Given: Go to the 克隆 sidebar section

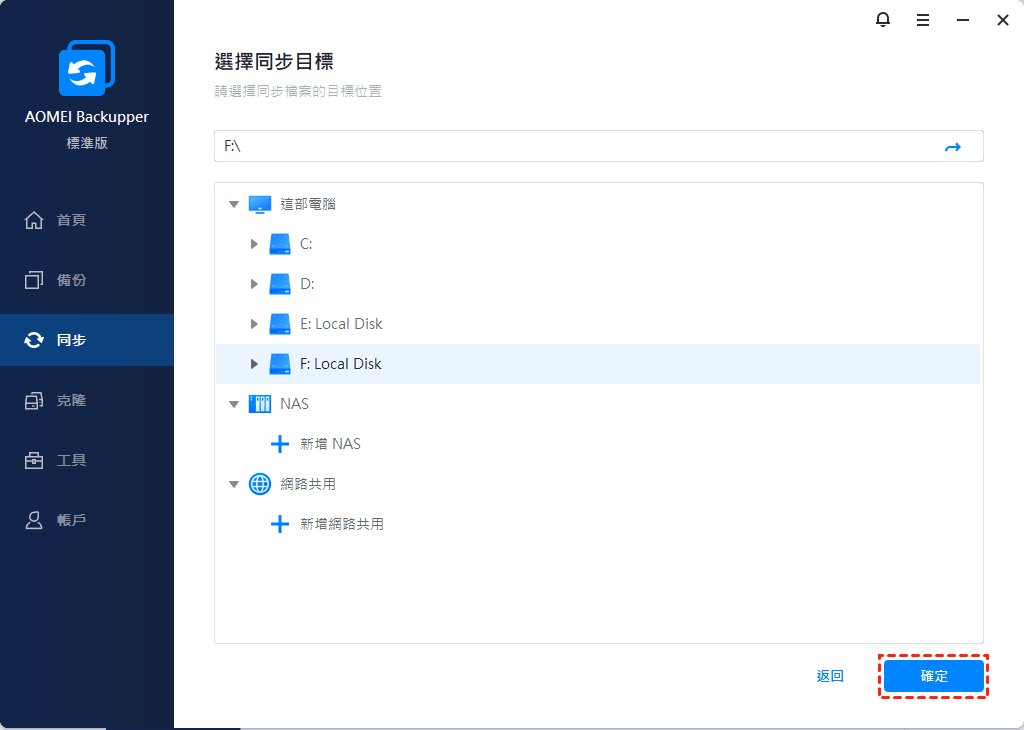Looking at the screenshot, I should (x=71, y=400).
